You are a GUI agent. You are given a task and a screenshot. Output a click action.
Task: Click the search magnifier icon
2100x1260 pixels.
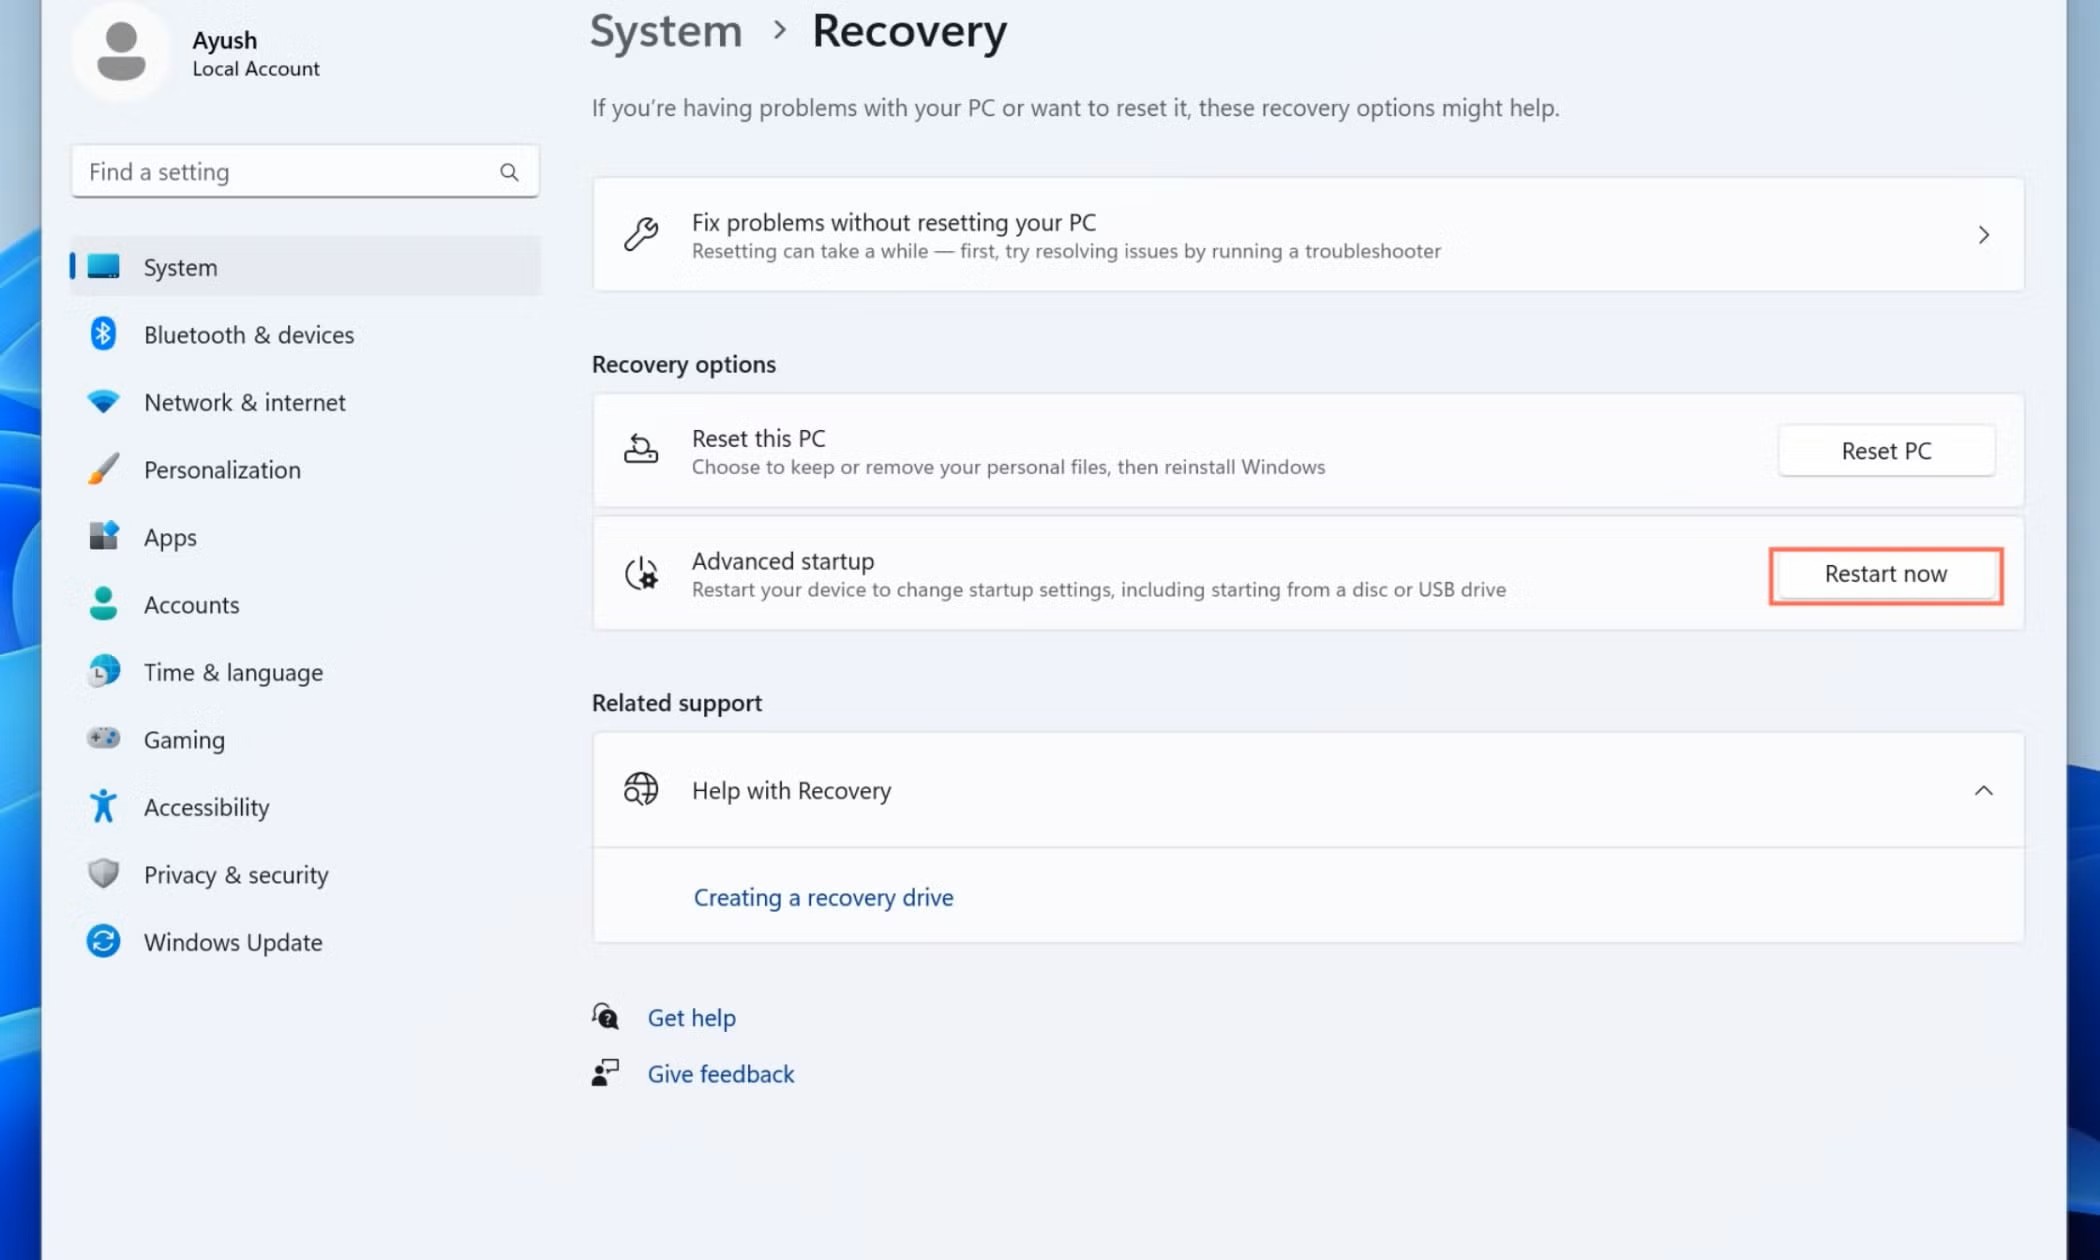(509, 172)
